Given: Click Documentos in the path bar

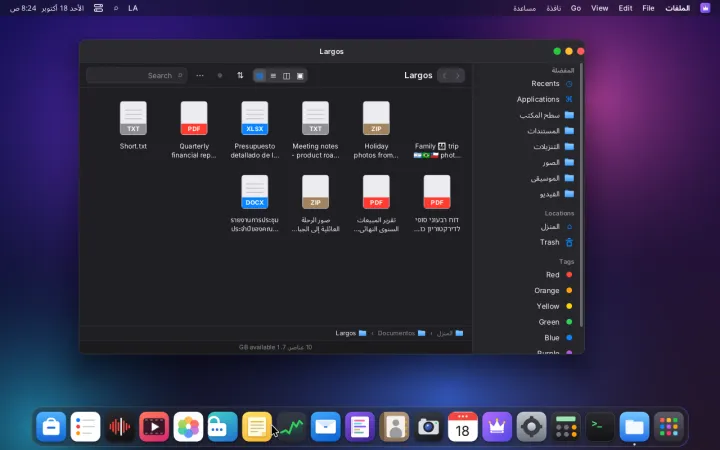Looking at the screenshot, I should (401, 333).
